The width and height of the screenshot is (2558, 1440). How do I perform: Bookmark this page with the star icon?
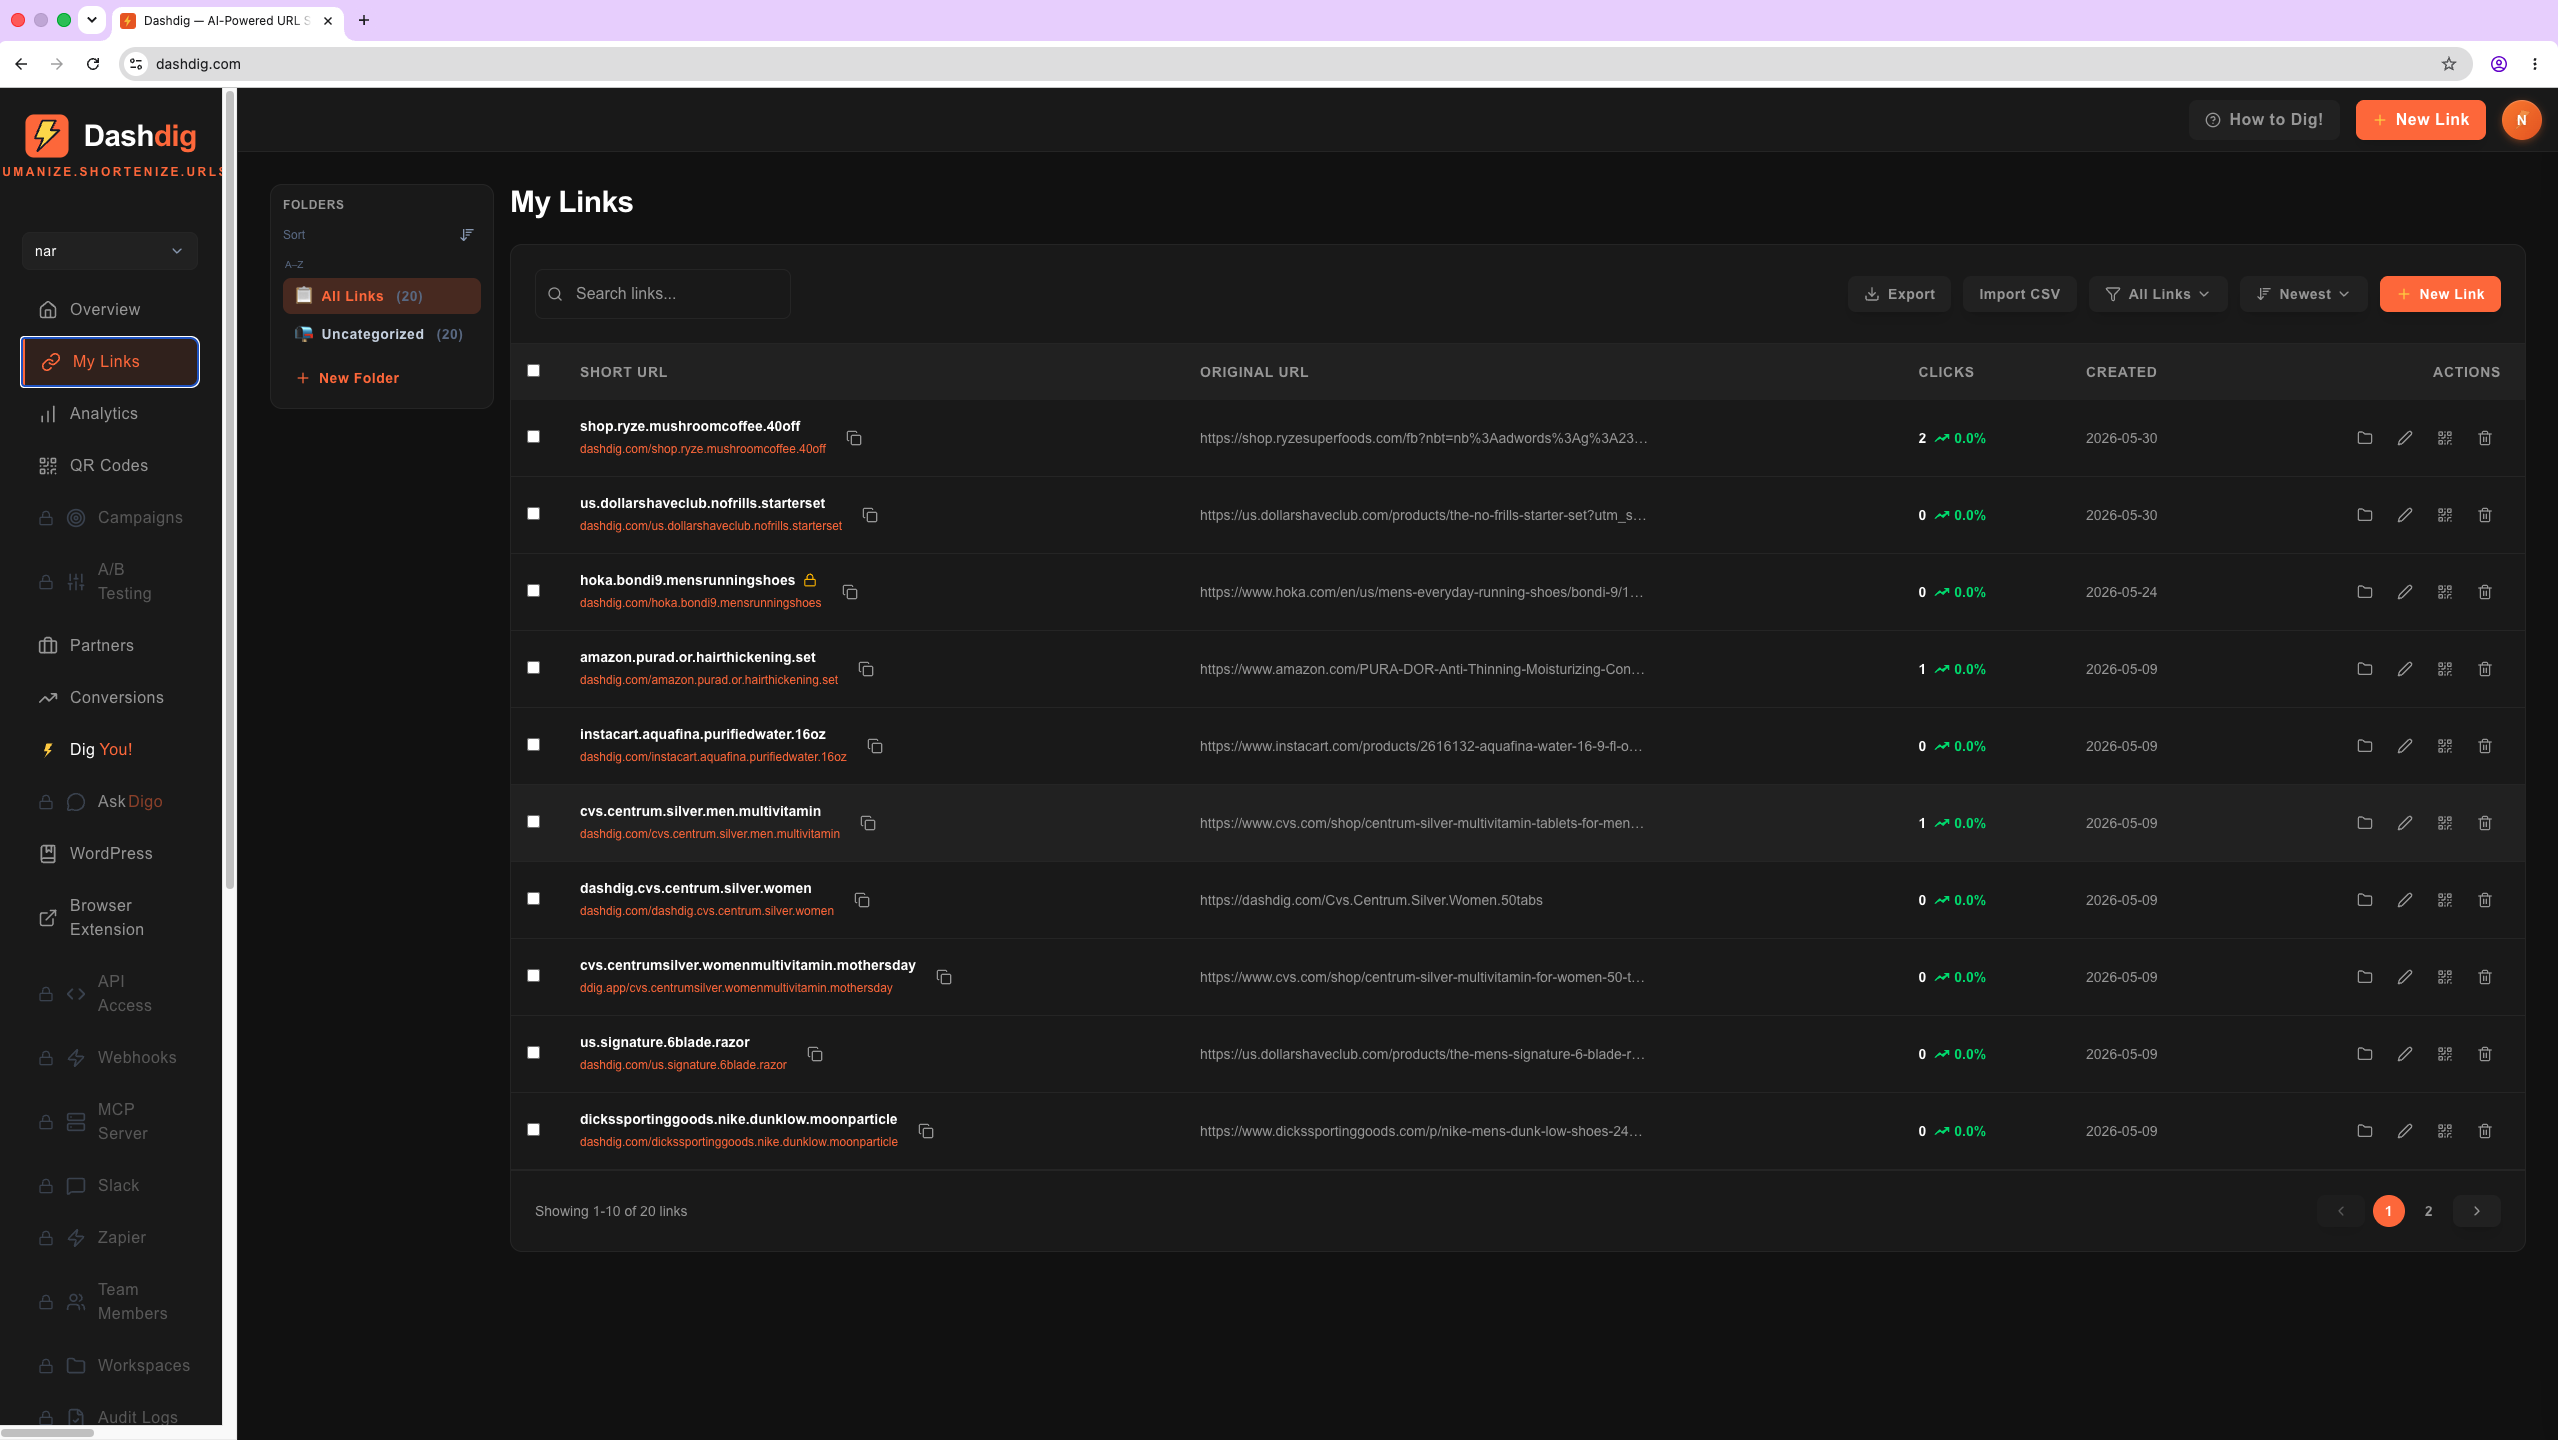2449,64
